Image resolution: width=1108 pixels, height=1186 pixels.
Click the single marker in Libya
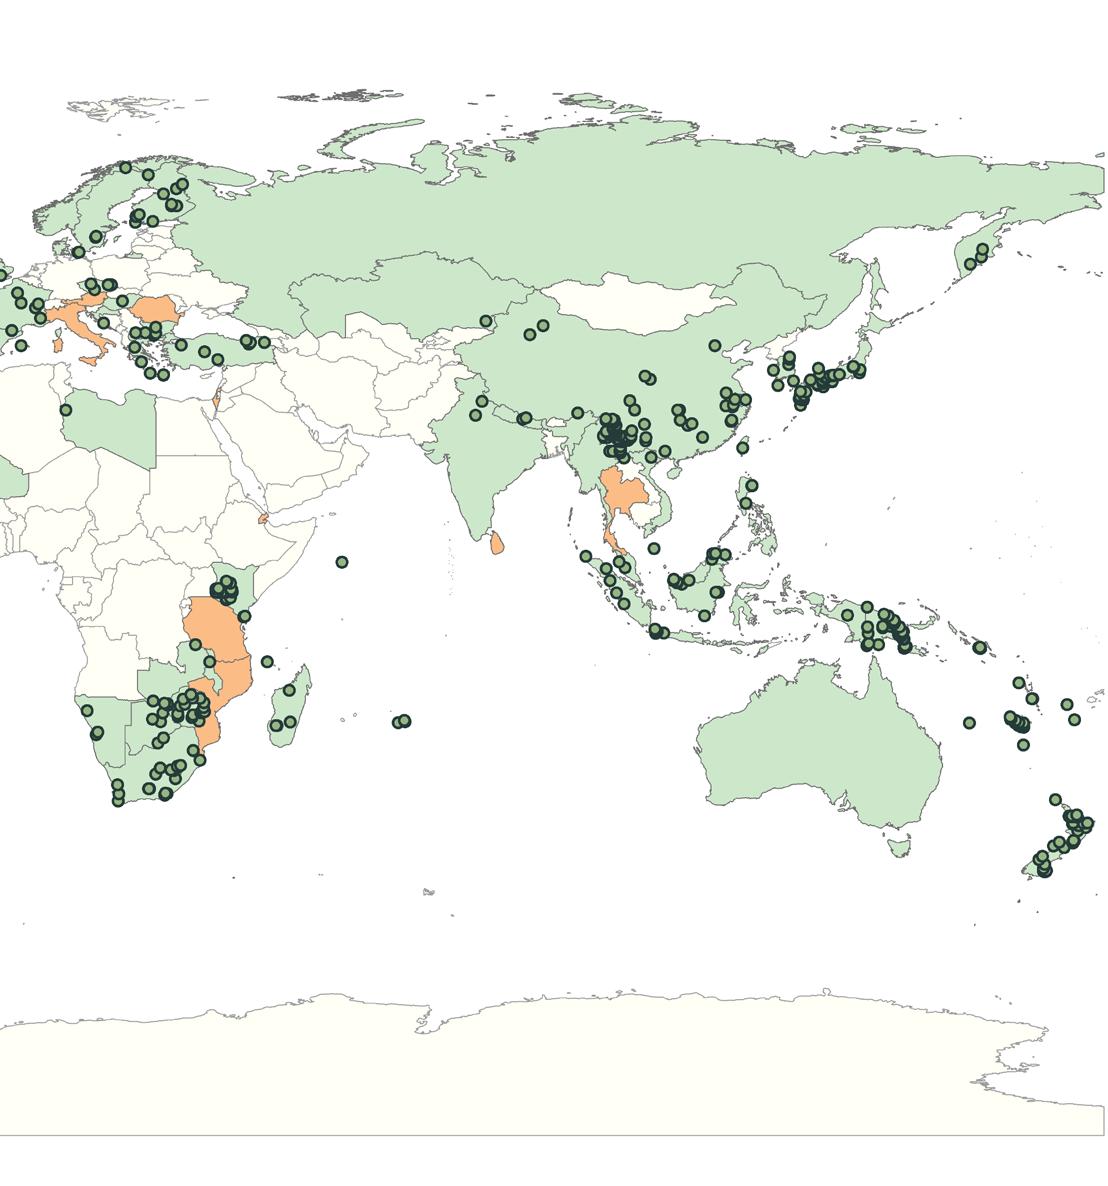[66, 410]
